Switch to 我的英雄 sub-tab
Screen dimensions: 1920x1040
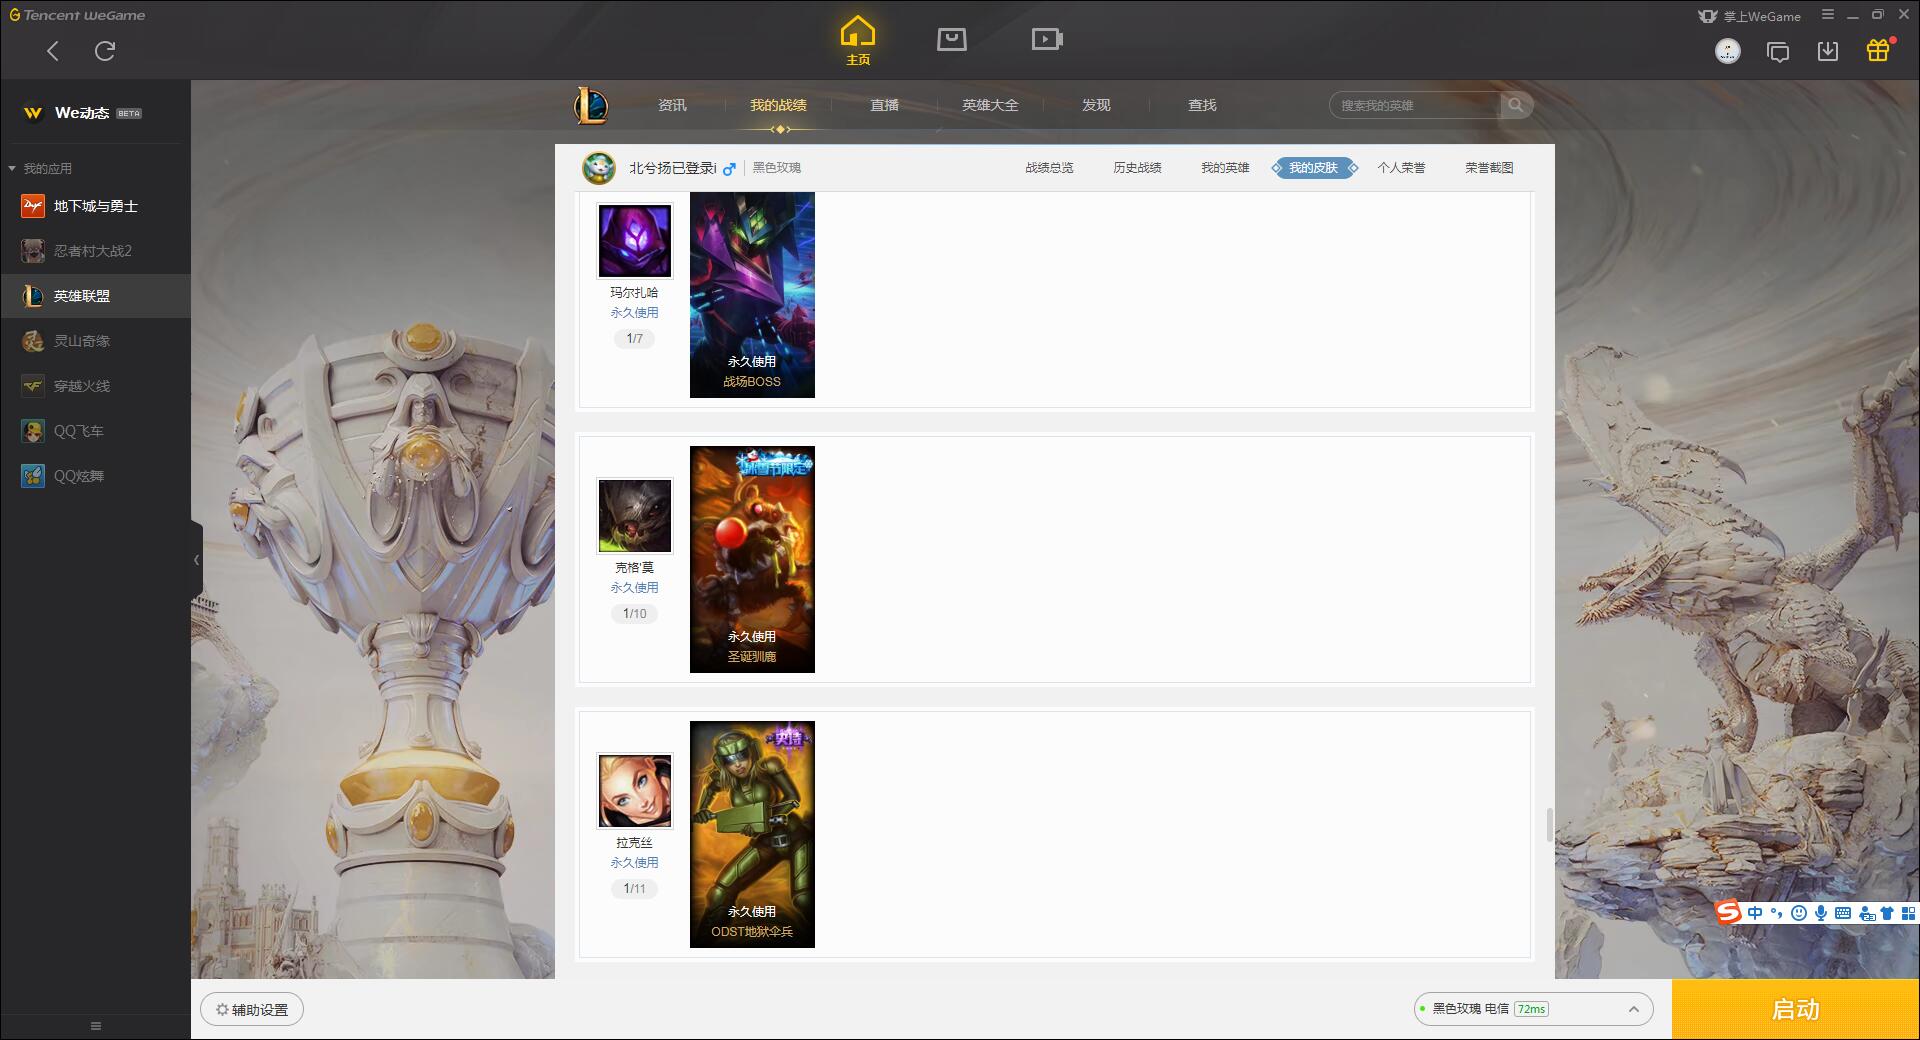pyautogui.click(x=1225, y=168)
